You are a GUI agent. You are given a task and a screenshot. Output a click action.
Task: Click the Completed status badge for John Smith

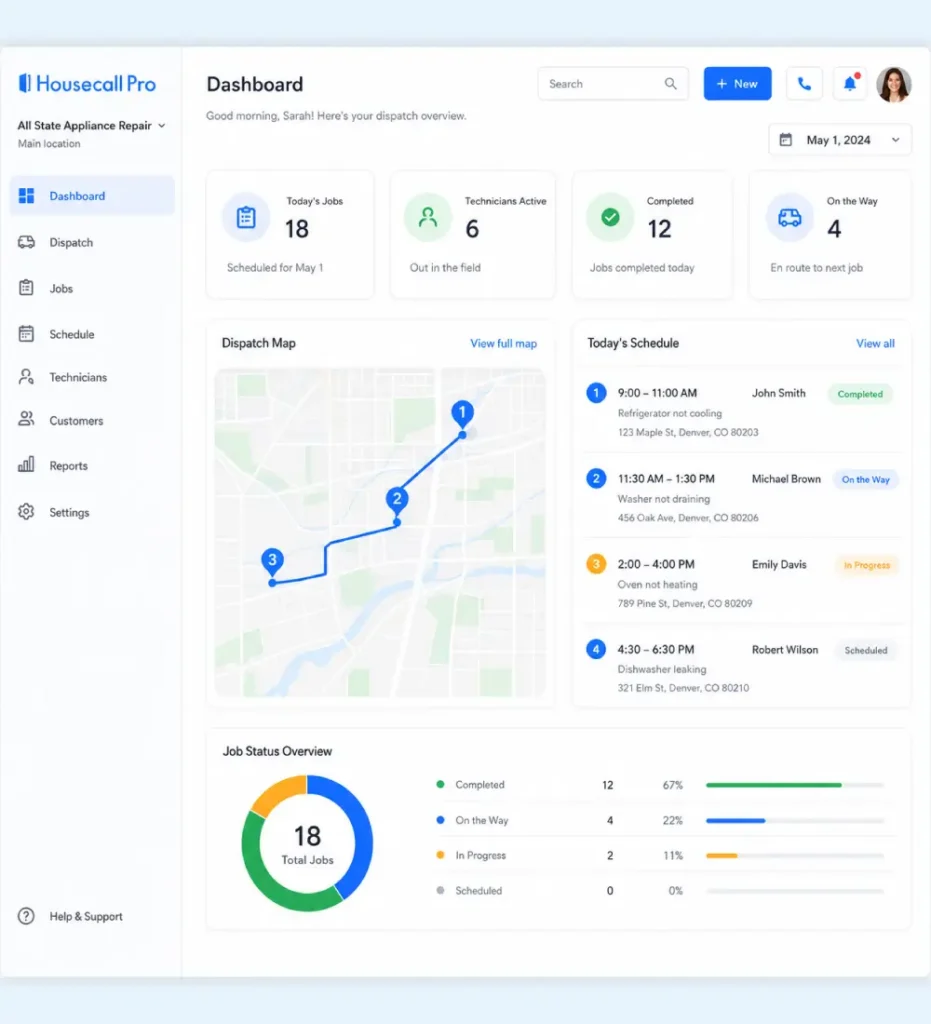click(x=860, y=394)
